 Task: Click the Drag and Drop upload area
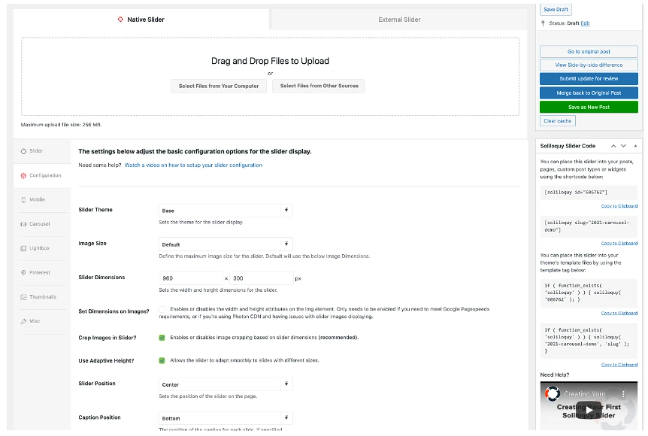270,76
